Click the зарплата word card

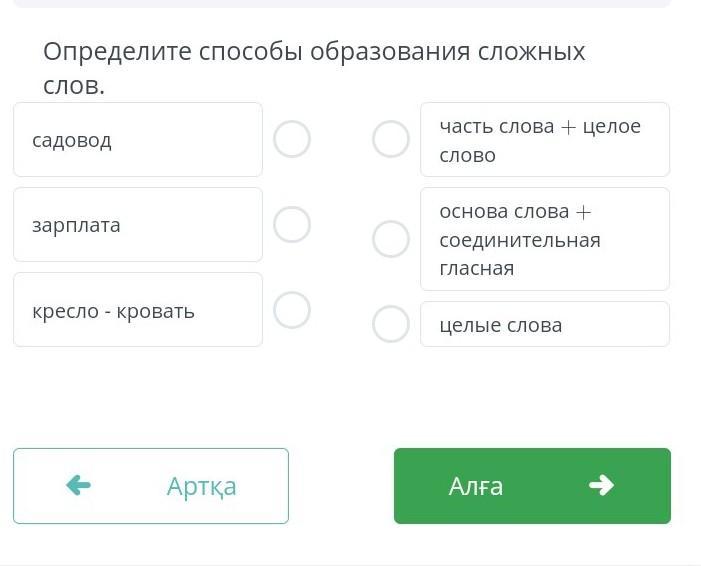pyautogui.click(x=138, y=225)
